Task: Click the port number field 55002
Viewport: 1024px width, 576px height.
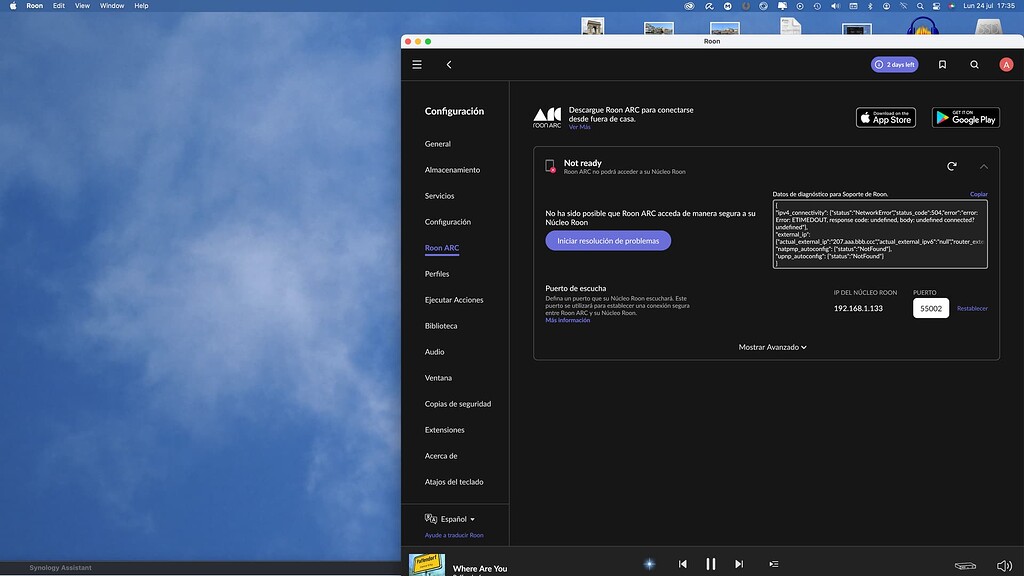Action: [x=930, y=309]
